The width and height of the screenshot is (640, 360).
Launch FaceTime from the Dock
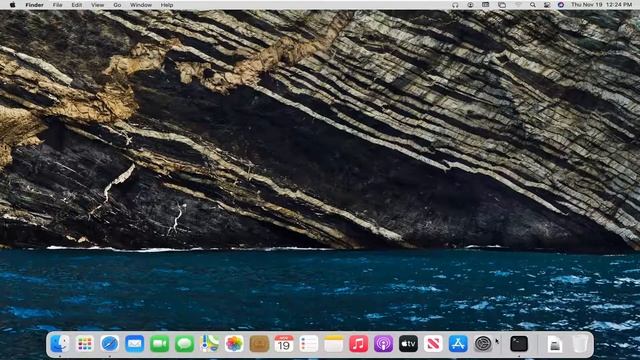160,344
